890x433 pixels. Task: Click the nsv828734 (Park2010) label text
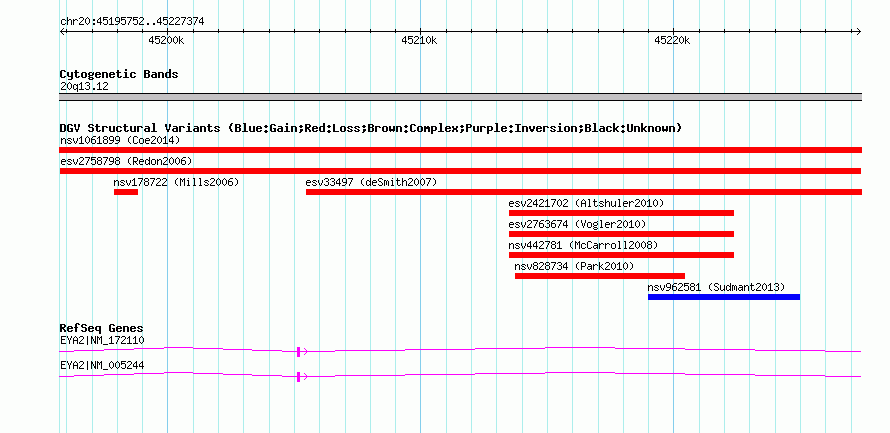574,266
